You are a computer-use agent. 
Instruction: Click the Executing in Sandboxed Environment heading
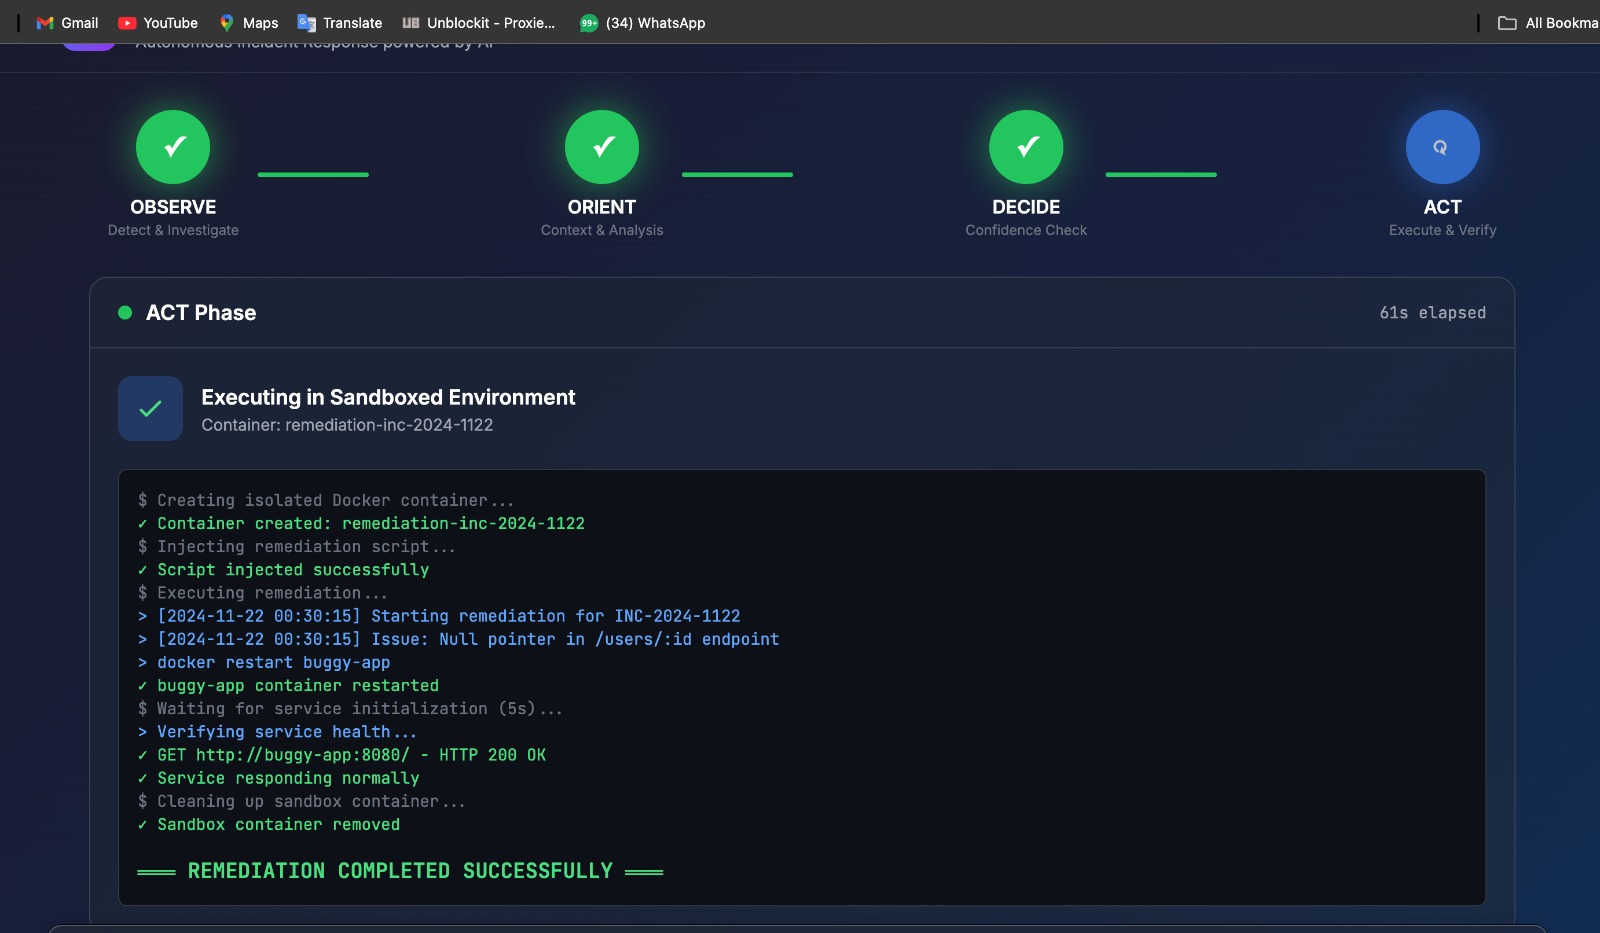pyautogui.click(x=388, y=397)
